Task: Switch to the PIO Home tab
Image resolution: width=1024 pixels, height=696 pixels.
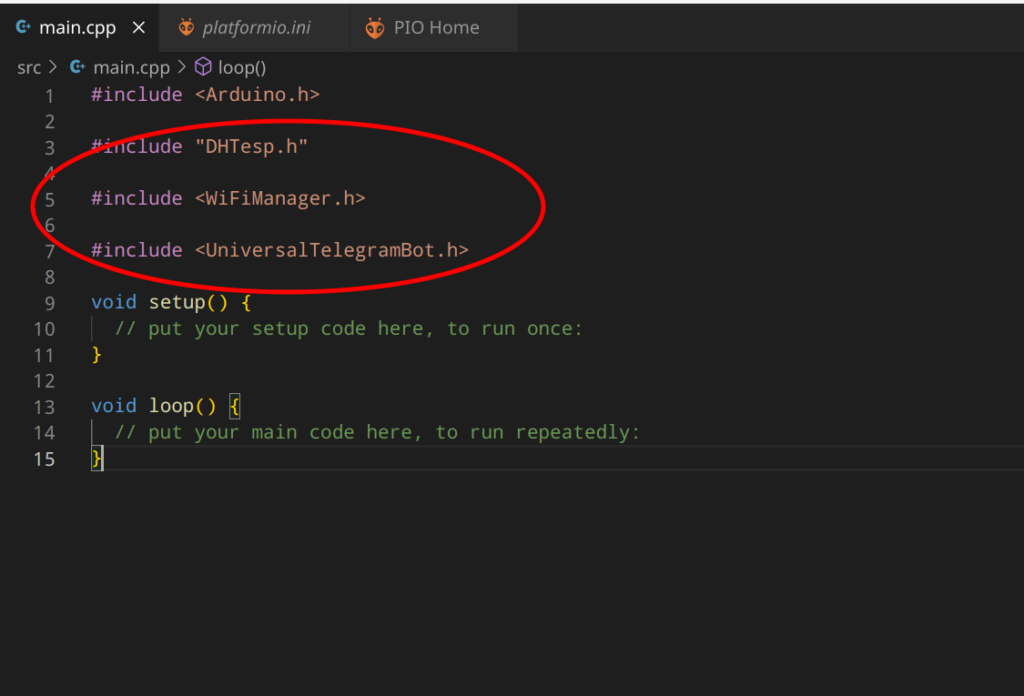Action: click(x=436, y=28)
